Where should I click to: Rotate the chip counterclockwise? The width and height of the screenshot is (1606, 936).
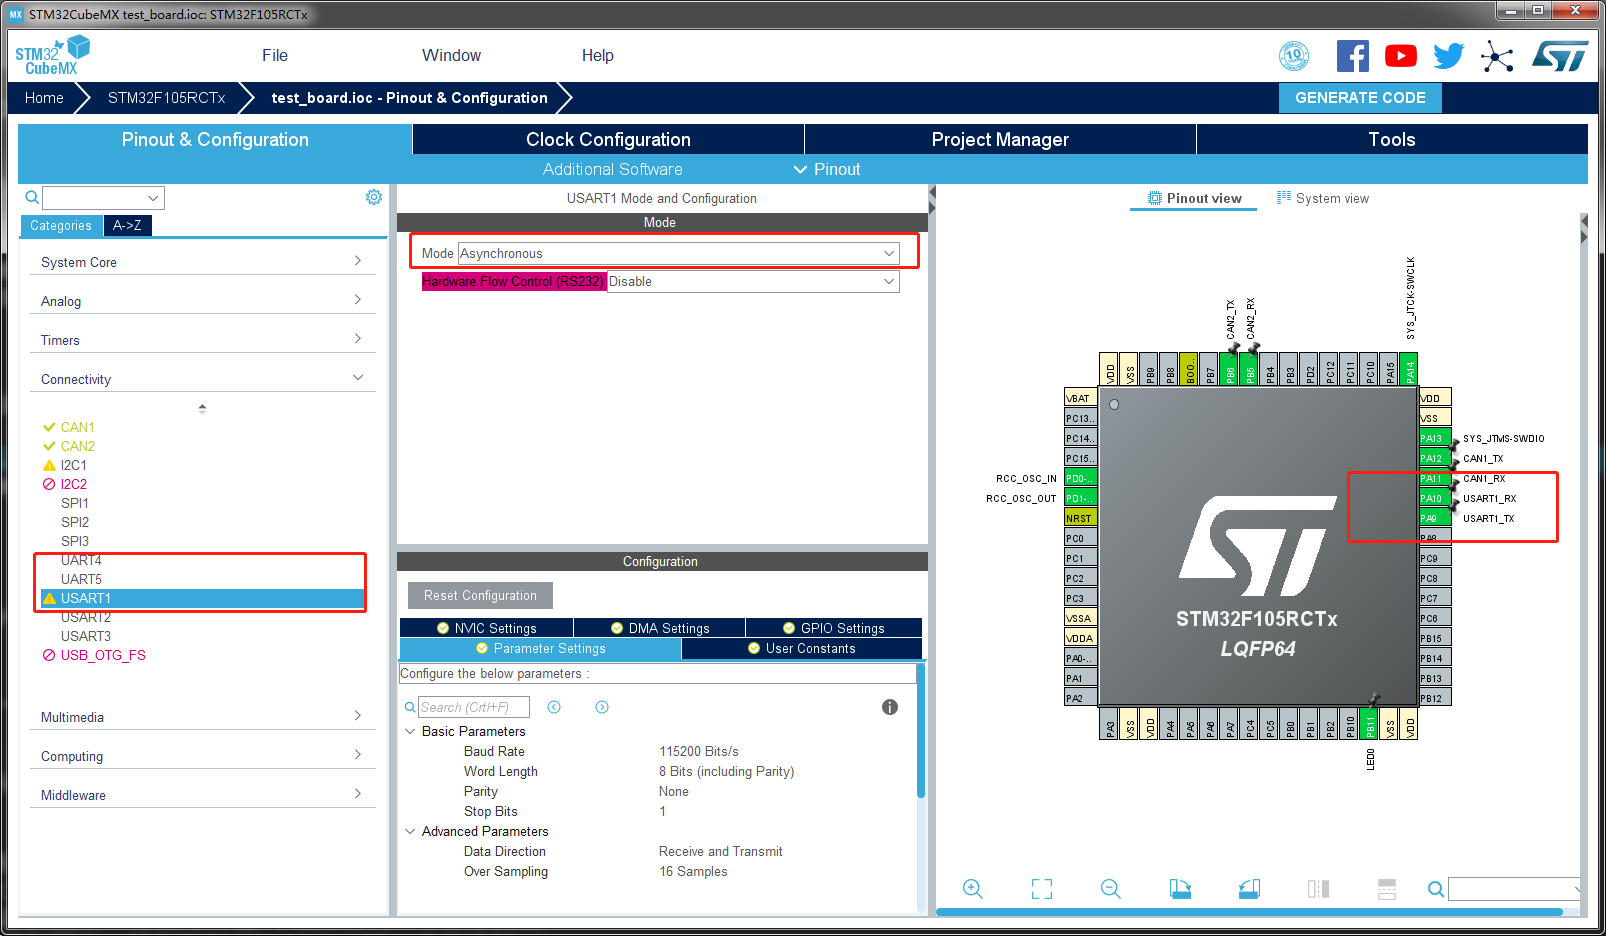pyautogui.click(x=1248, y=888)
